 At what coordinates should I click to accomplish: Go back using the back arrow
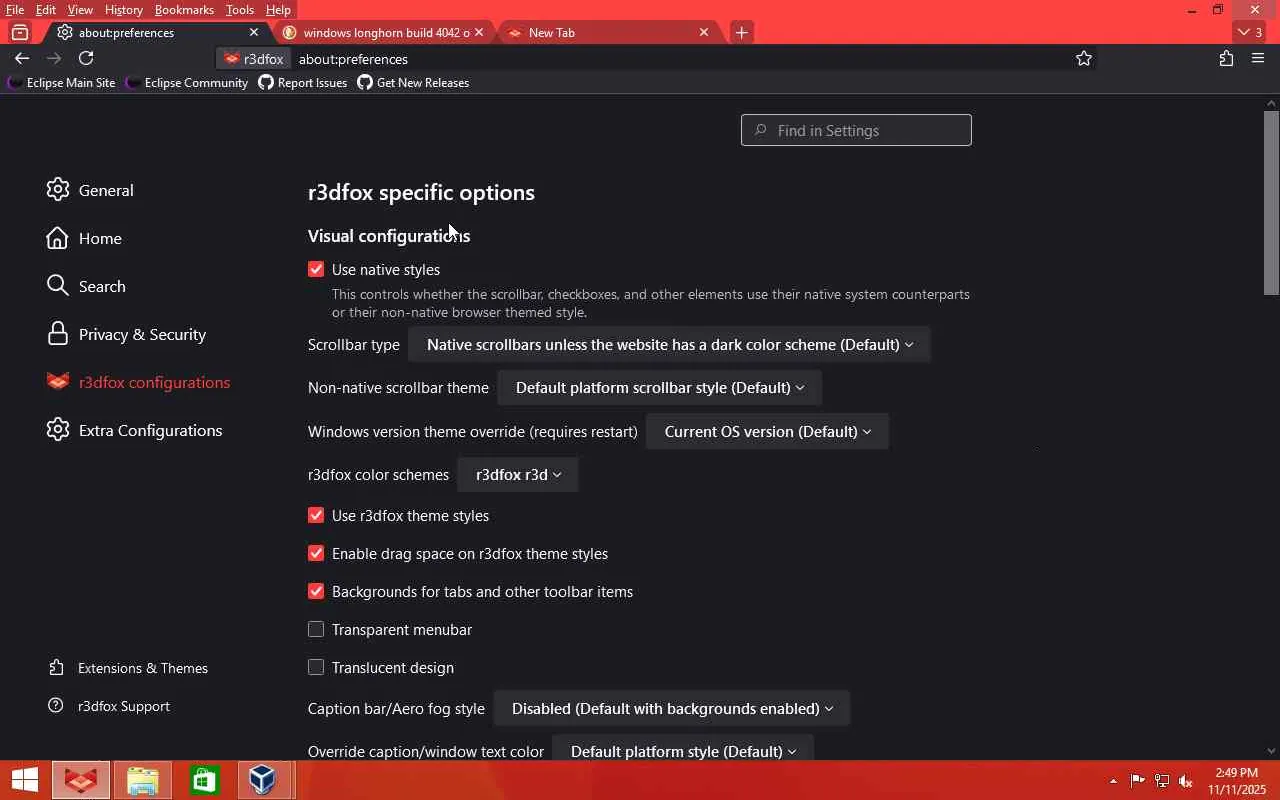coord(22,59)
